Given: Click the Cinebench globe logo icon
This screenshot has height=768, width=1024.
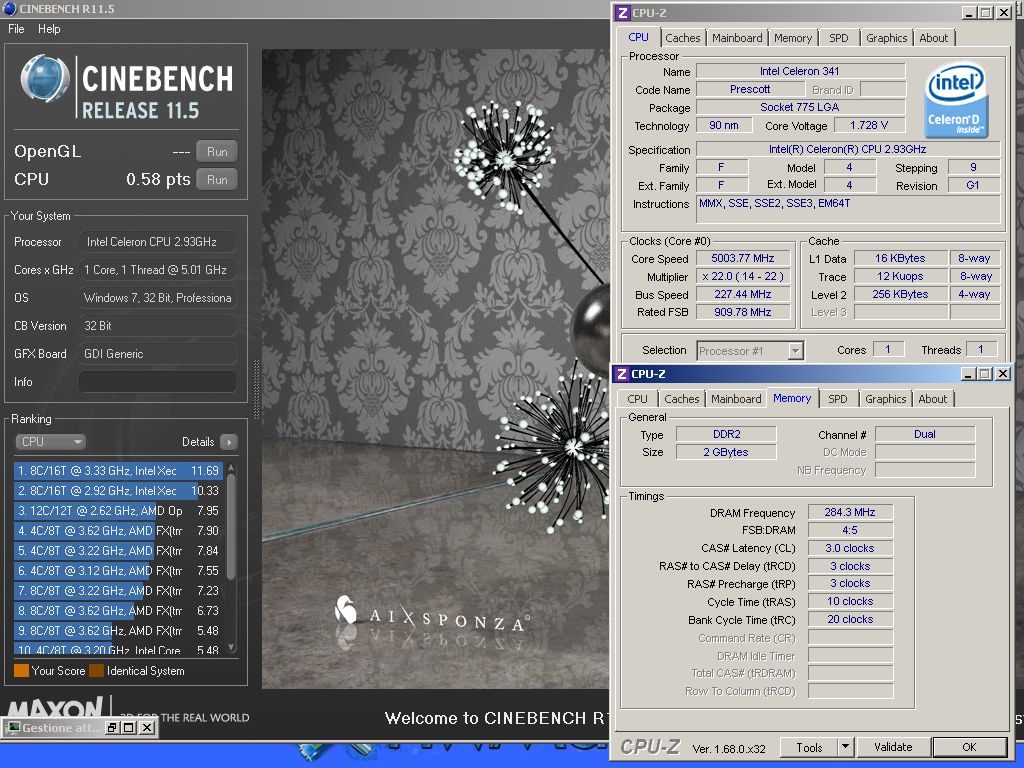Looking at the screenshot, I should point(44,79).
